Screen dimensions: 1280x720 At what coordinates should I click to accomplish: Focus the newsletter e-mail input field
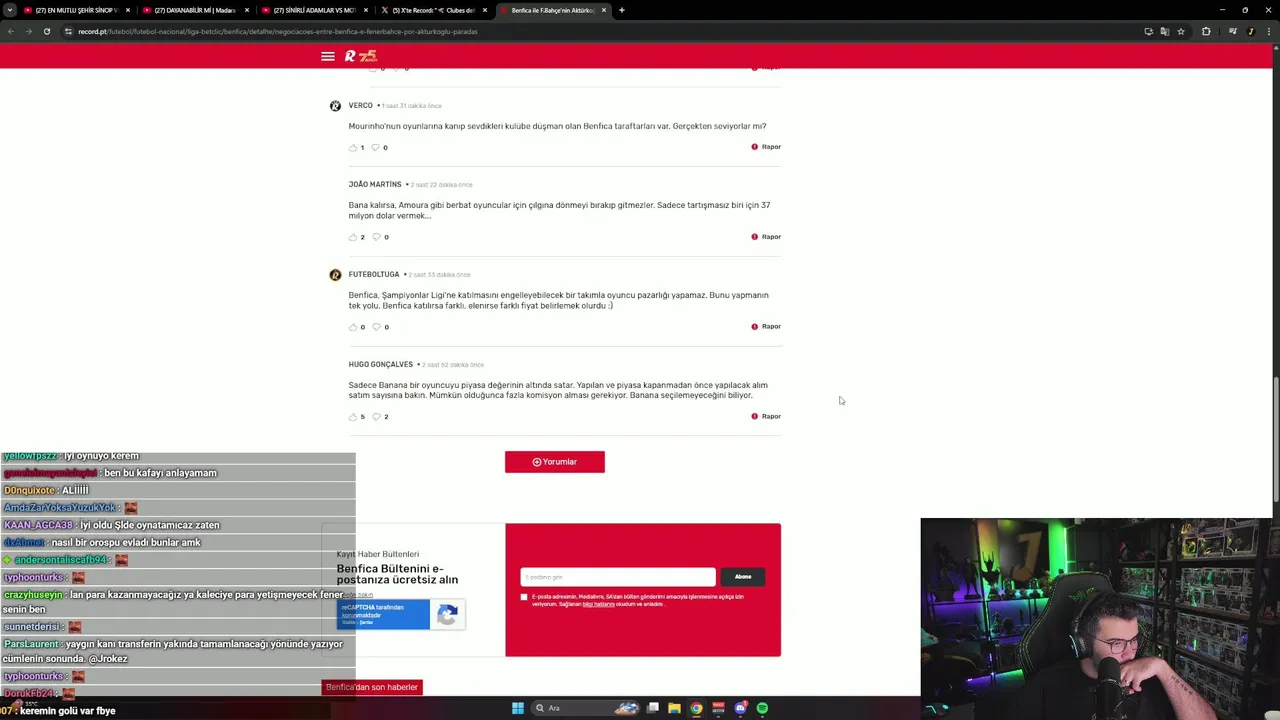point(618,577)
